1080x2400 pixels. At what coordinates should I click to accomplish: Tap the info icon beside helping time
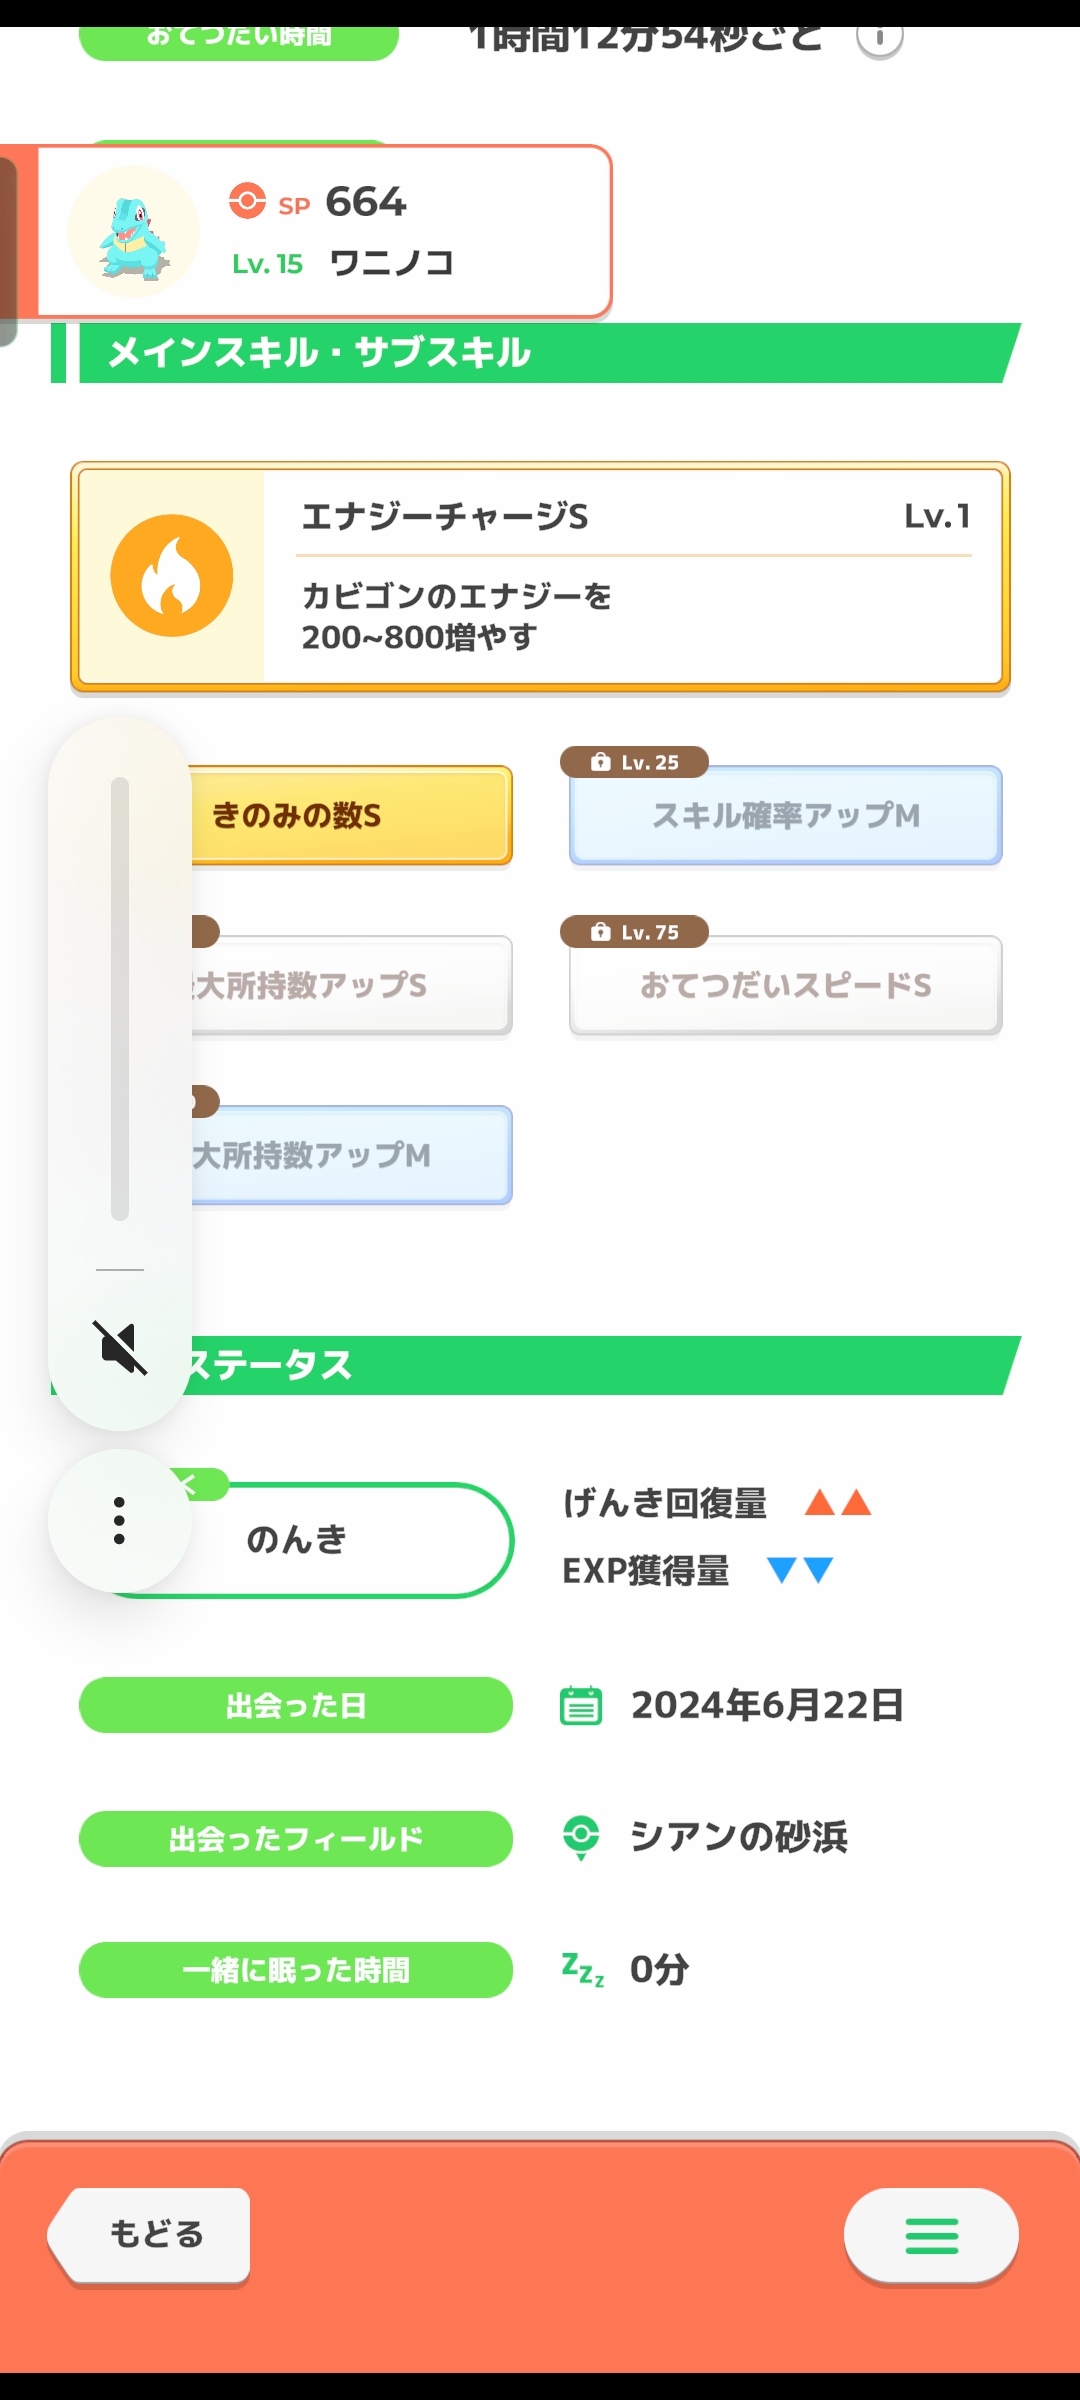pos(879,39)
